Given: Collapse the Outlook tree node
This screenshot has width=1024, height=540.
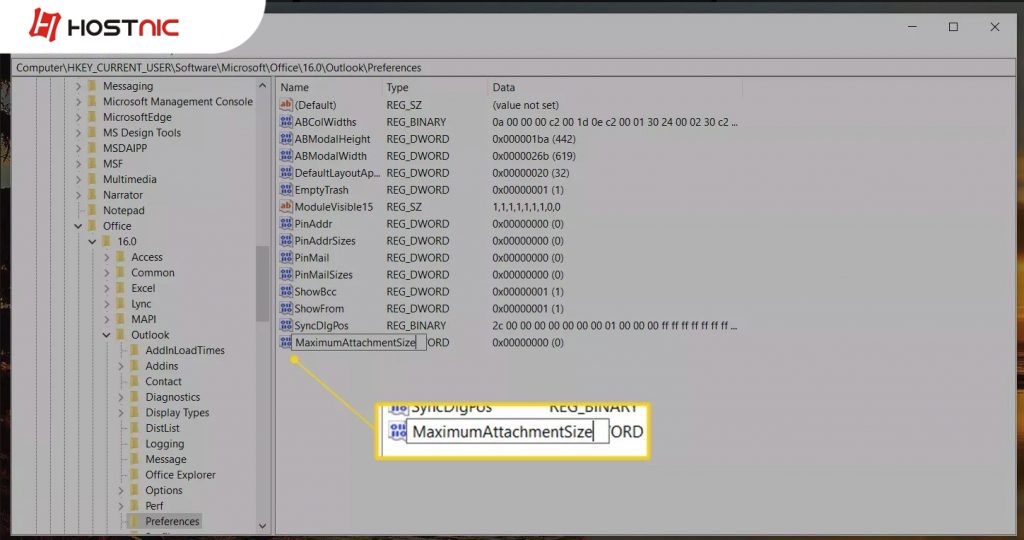Looking at the screenshot, I should tap(106, 335).
